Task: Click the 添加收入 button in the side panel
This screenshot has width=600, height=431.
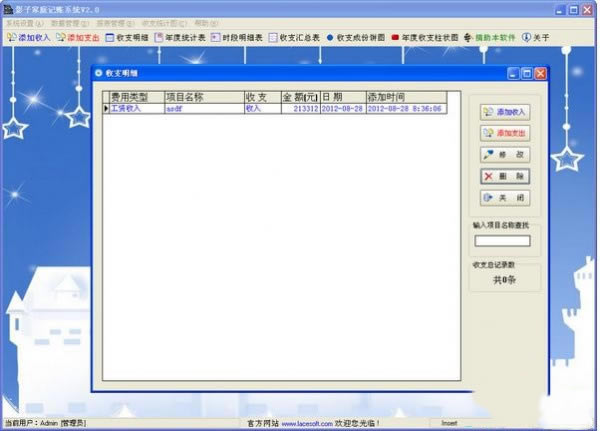Action: [505, 112]
